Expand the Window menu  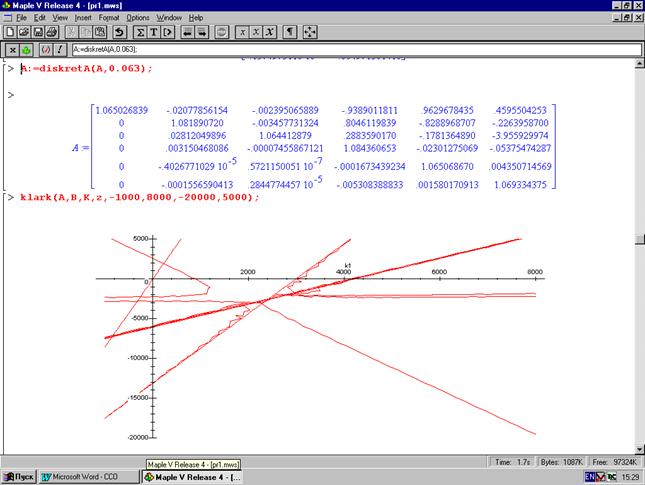click(x=170, y=18)
